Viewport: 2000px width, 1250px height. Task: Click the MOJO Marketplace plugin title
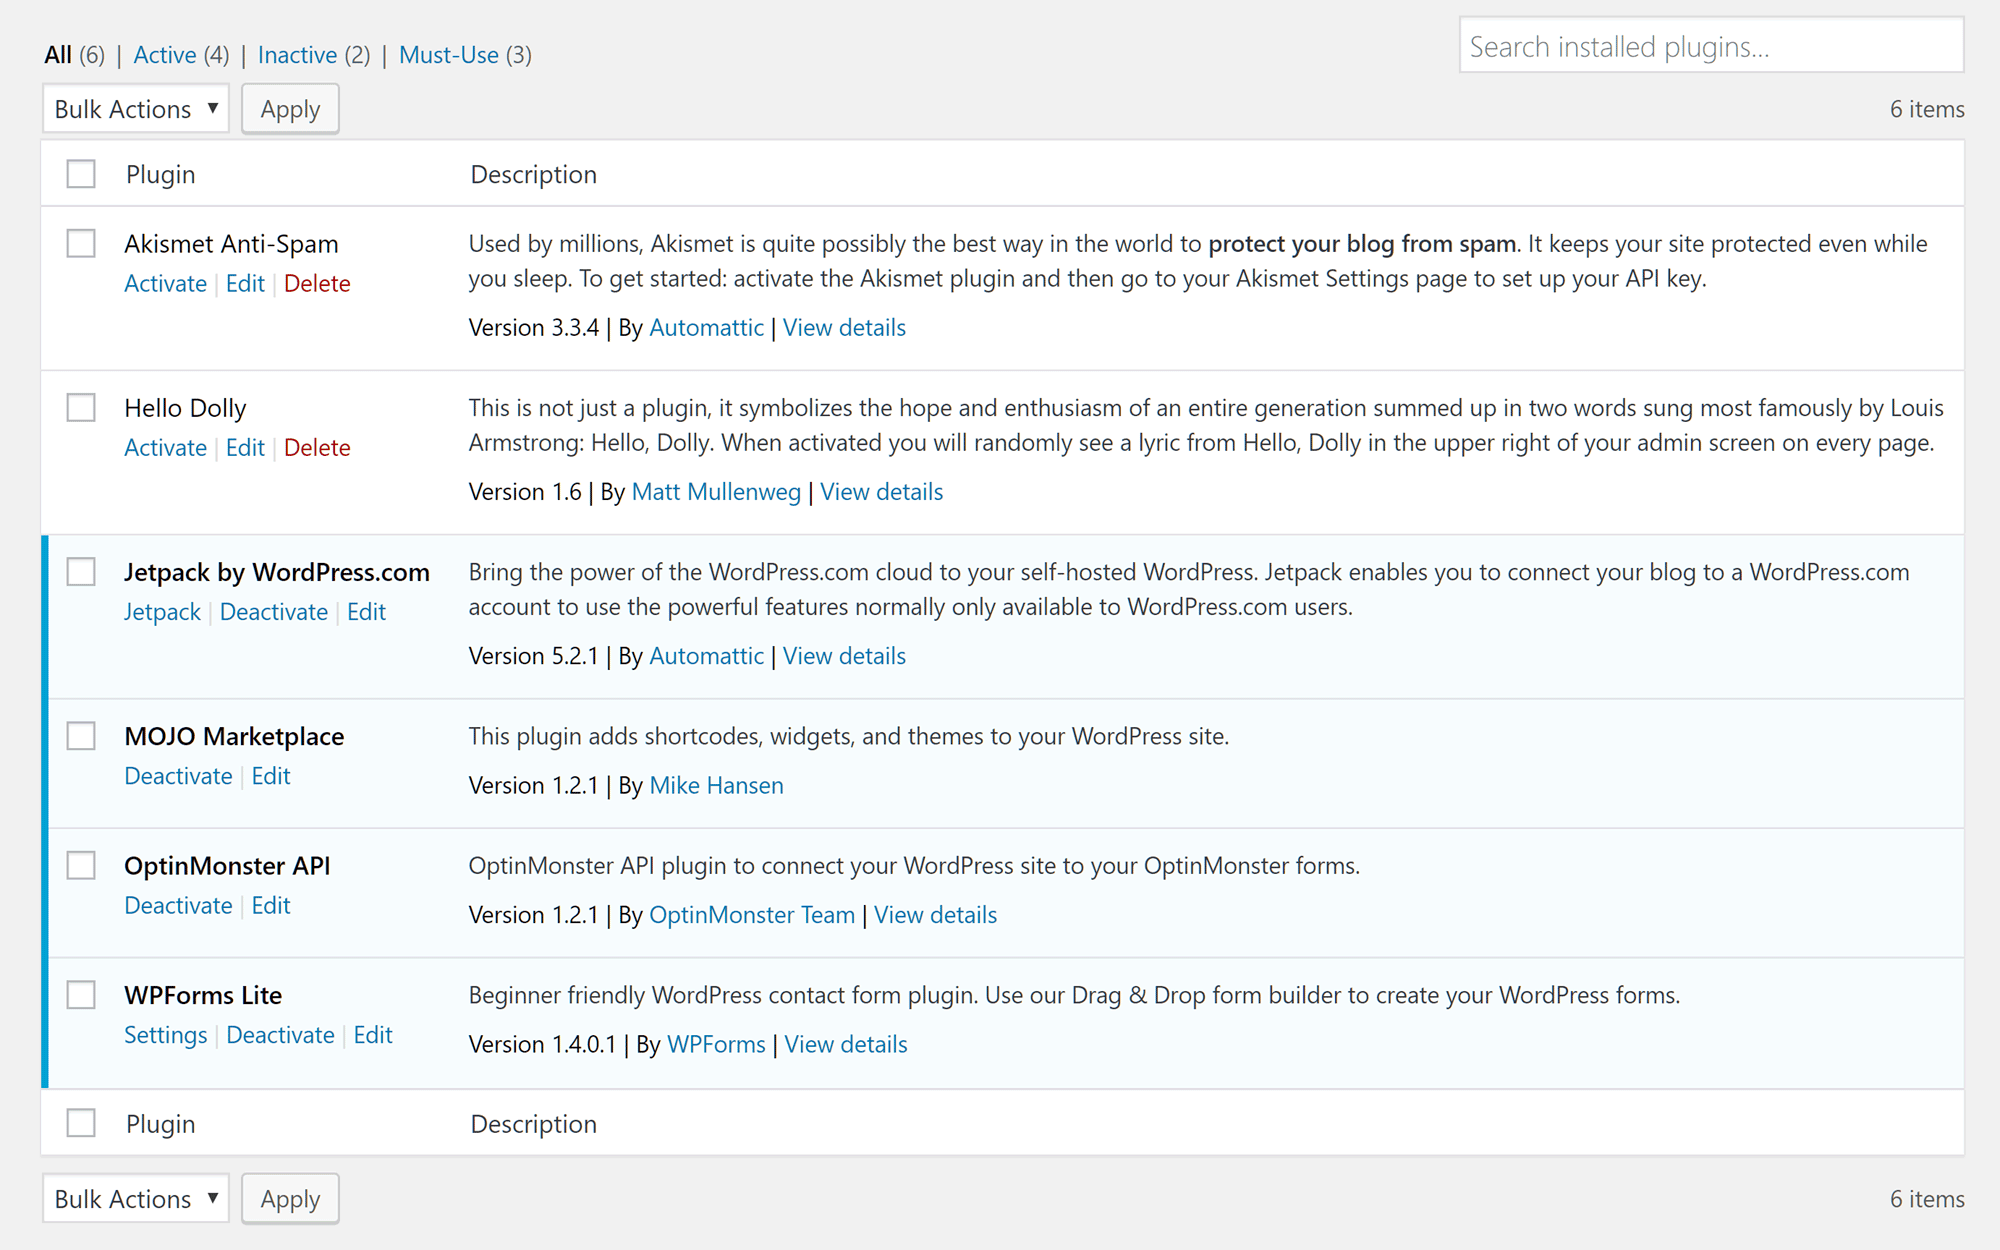(x=234, y=736)
